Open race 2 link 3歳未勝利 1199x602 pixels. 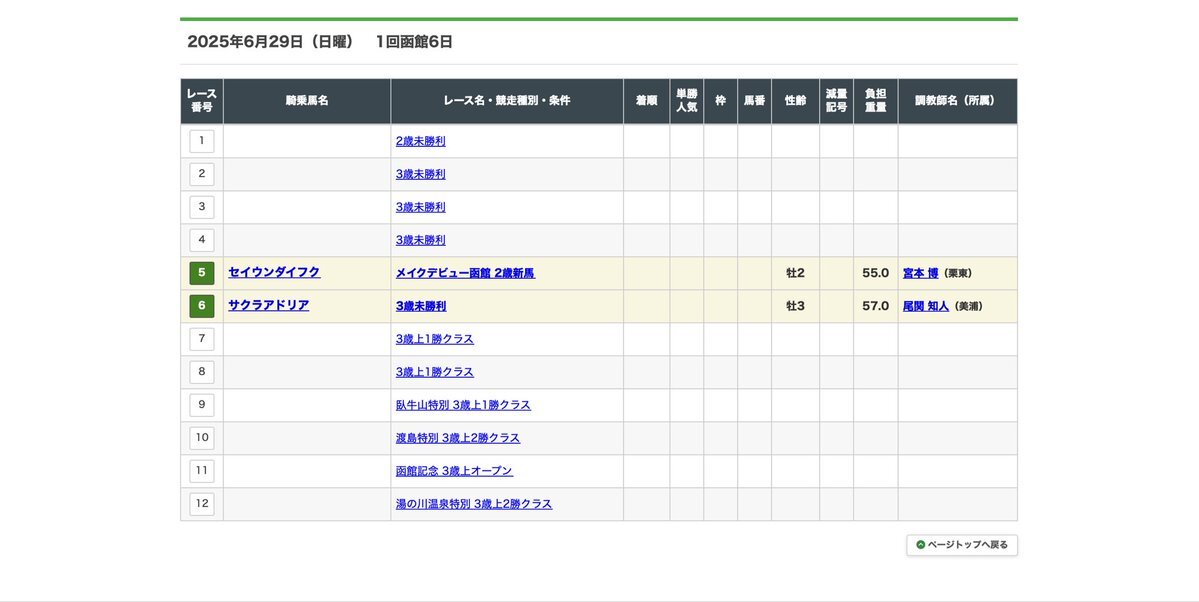click(x=421, y=174)
